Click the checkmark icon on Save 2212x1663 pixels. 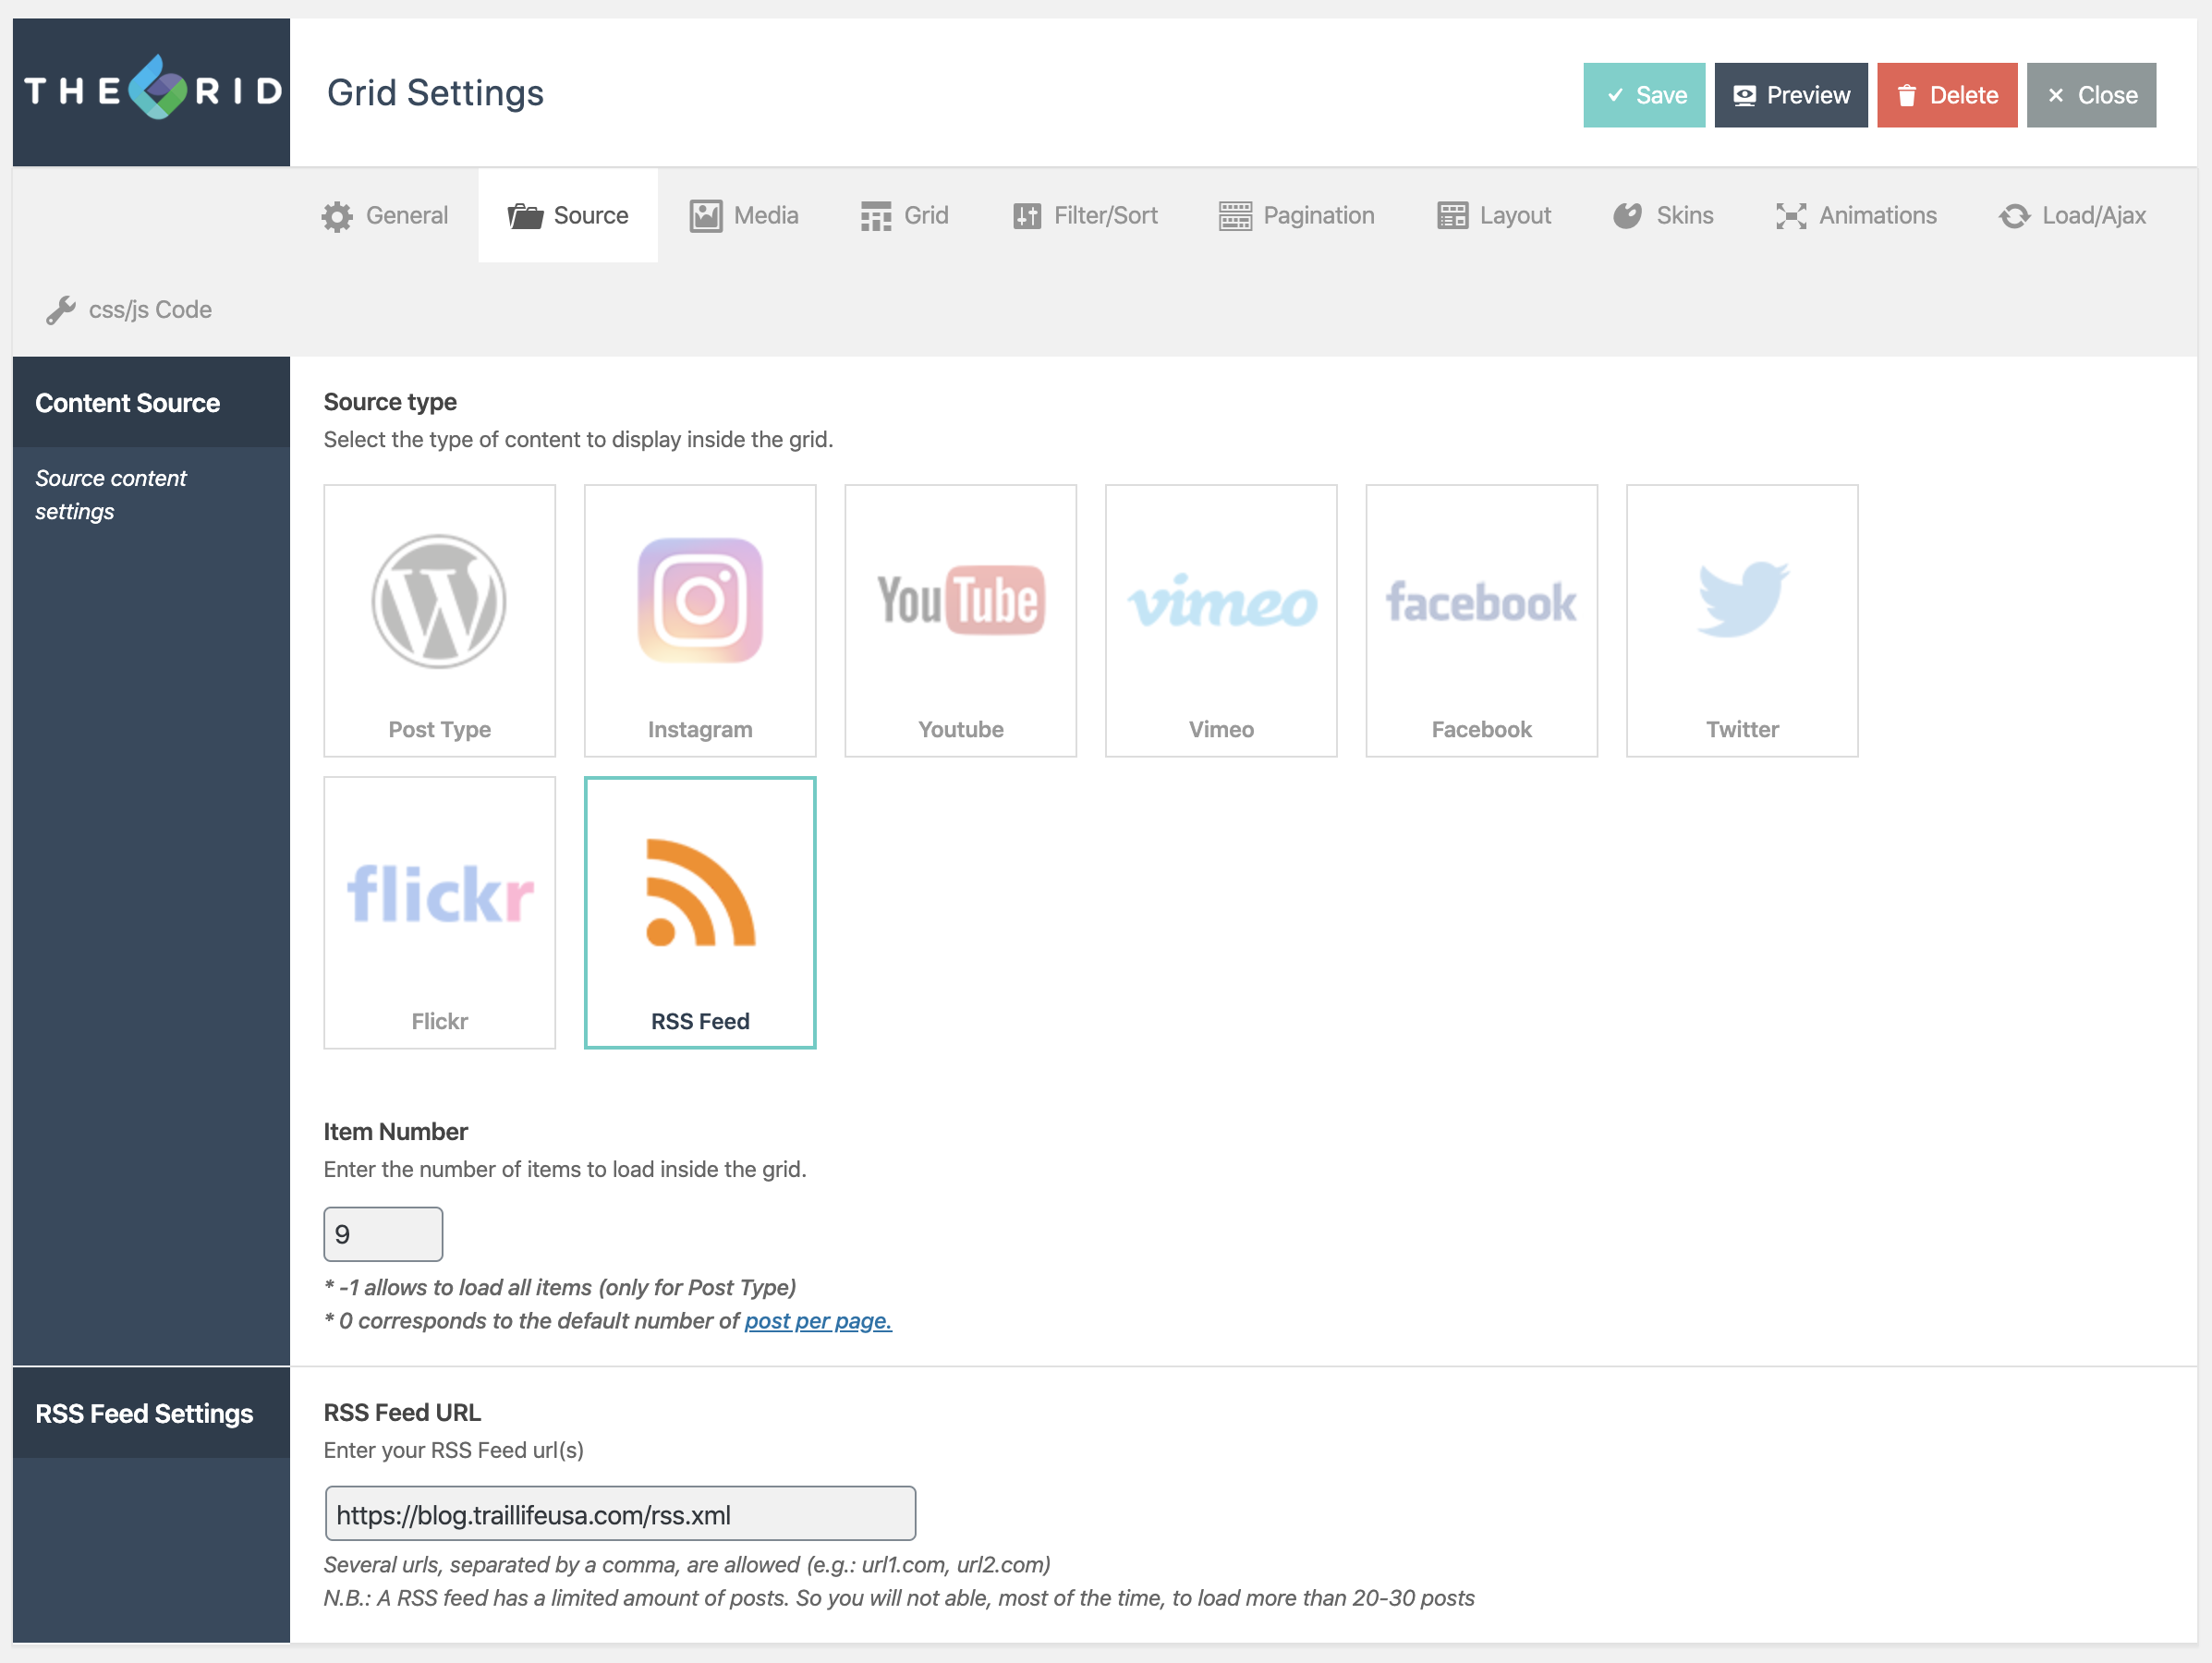(x=1615, y=95)
